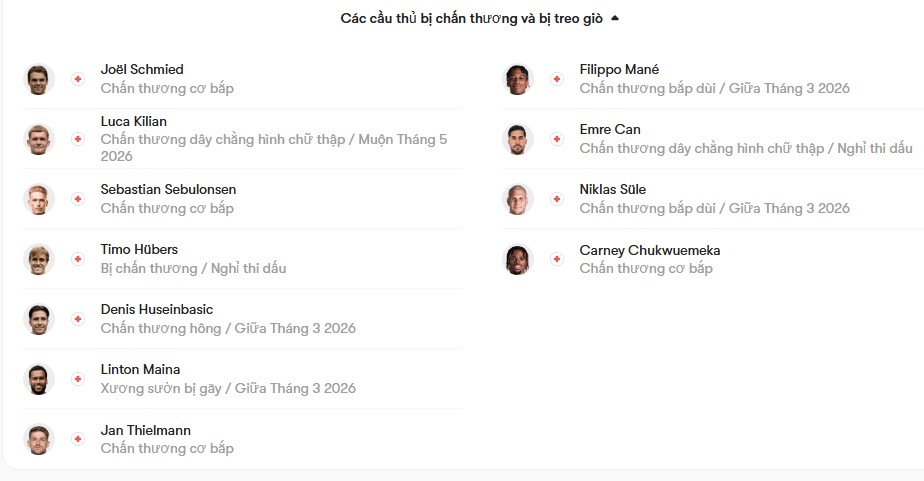Click Linton Maina's broken rib injury text
The height and width of the screenshot is (481, 924).
point(228,388)
